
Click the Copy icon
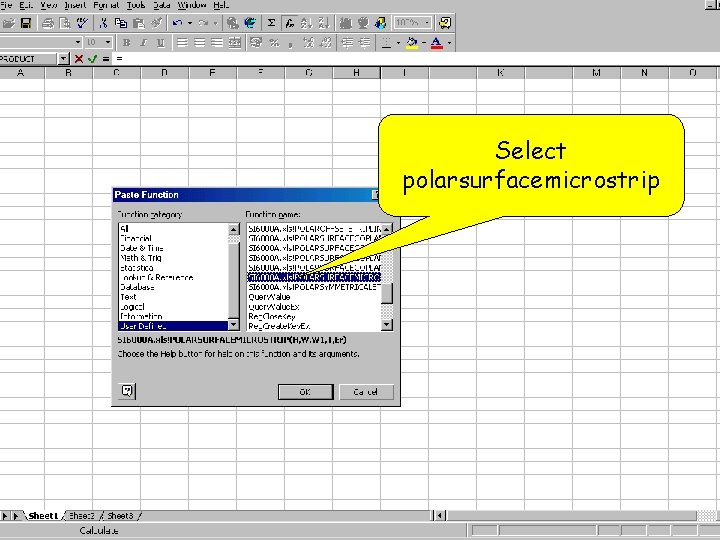pyautogui.click(x=121, y=23)
